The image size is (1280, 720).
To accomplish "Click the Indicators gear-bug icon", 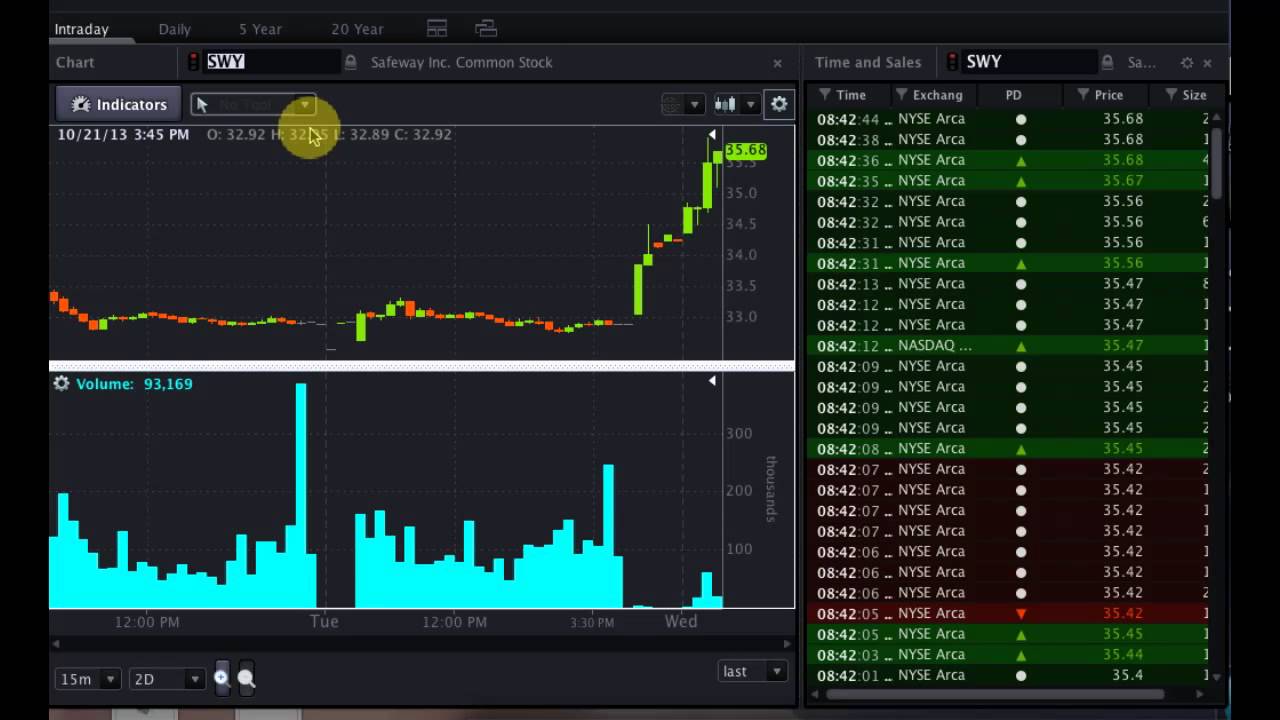I will (x=81, y=104).
